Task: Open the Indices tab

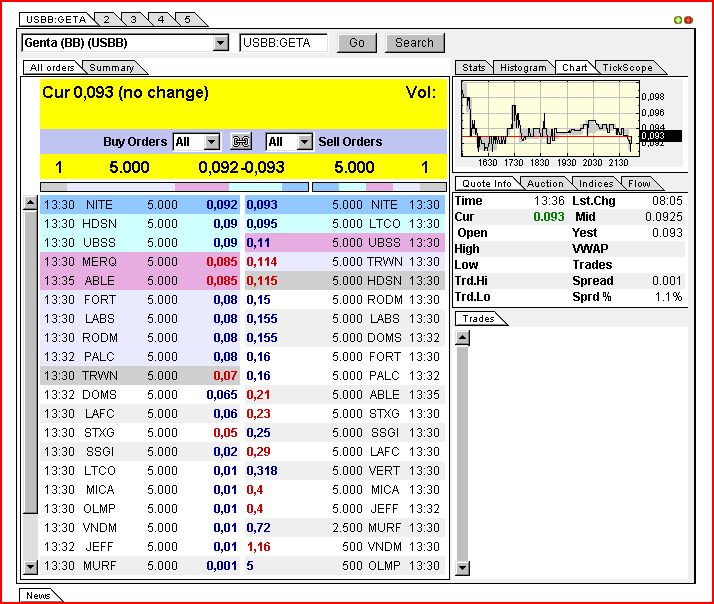Action: click(x=596, y=184)
